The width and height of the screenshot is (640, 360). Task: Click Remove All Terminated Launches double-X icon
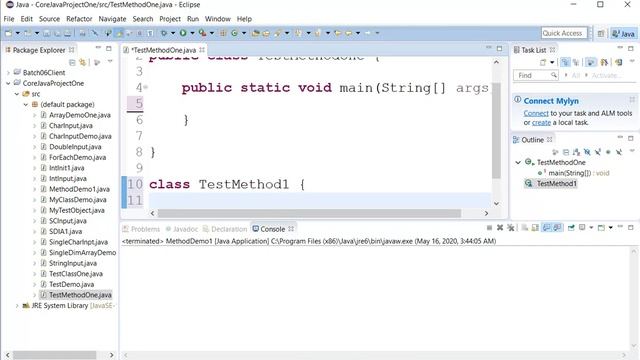click(510, 228)
